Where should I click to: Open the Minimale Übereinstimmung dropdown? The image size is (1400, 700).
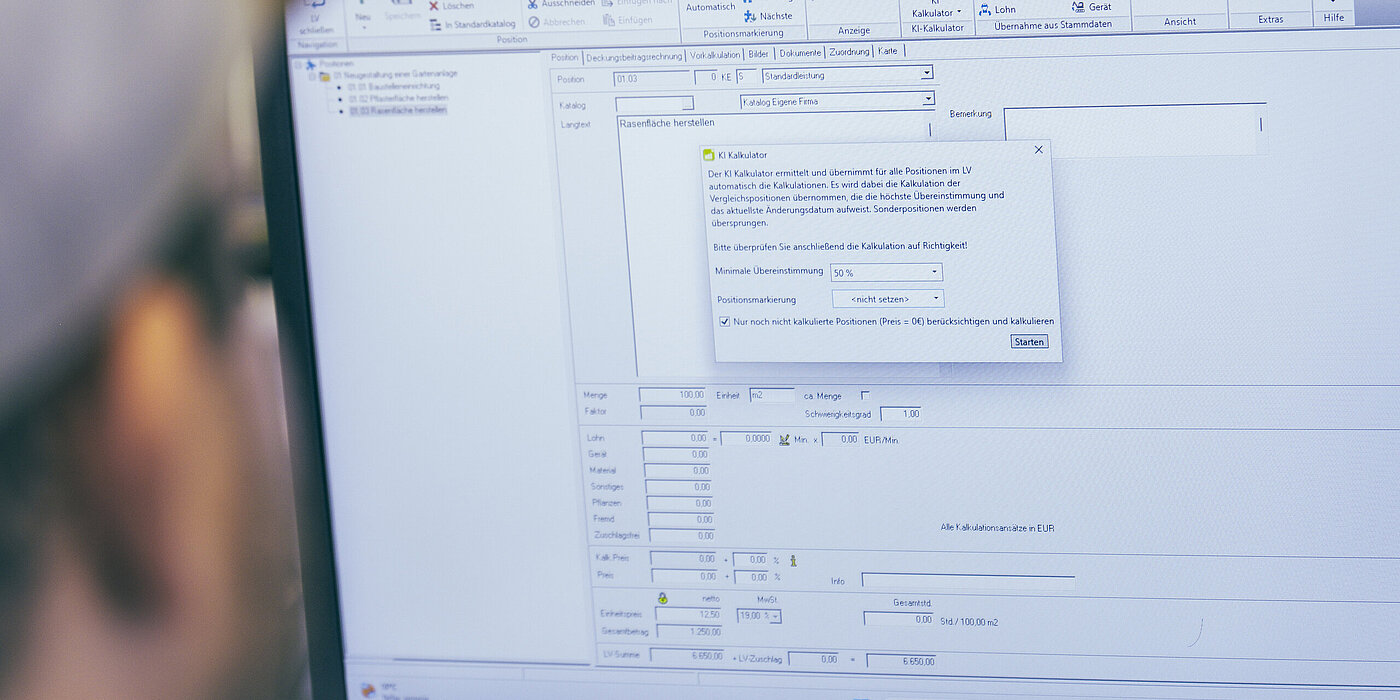886,272
